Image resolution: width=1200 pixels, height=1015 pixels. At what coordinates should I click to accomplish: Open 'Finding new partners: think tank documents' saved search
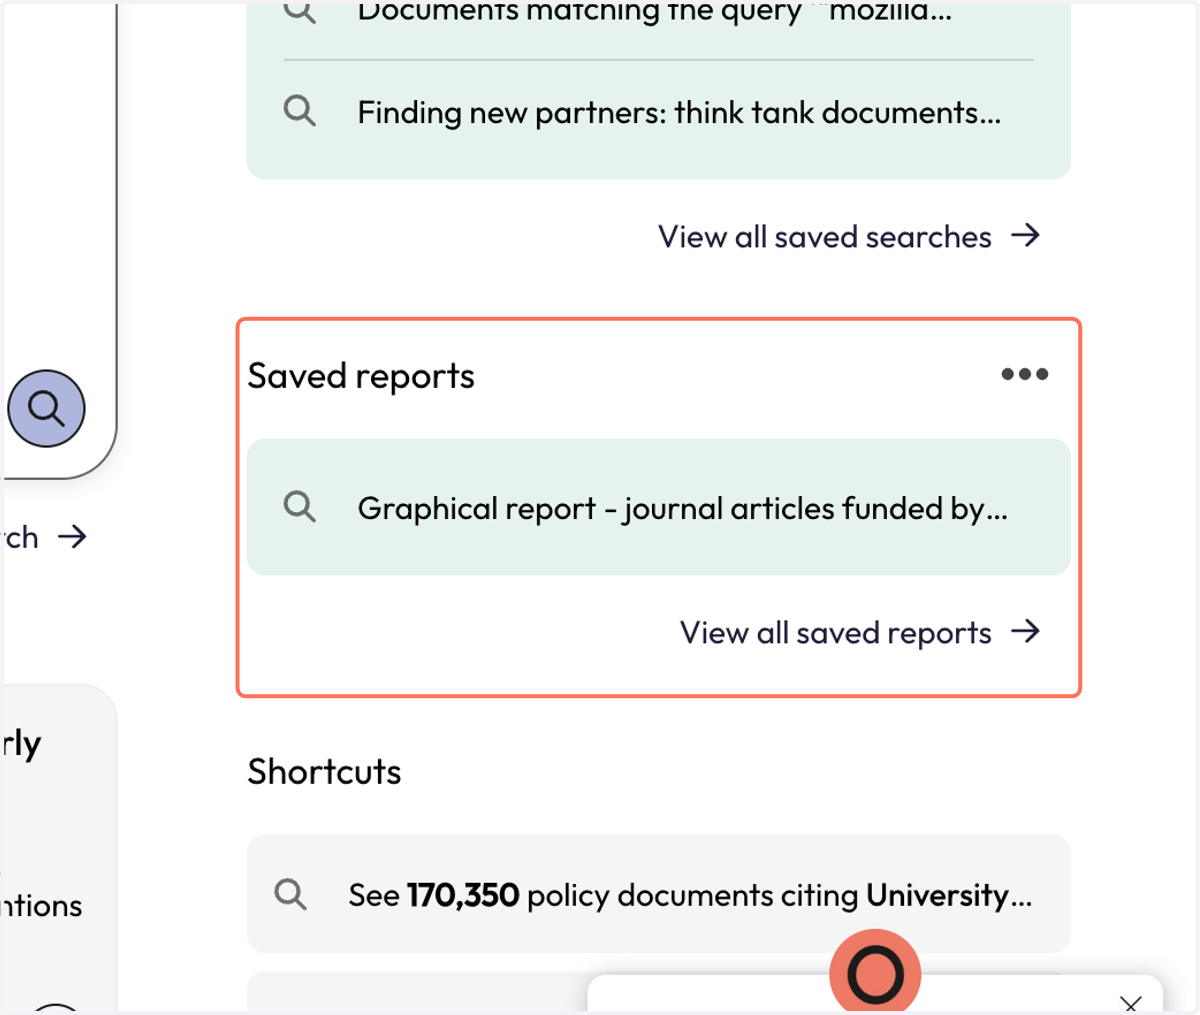point(659,112)
